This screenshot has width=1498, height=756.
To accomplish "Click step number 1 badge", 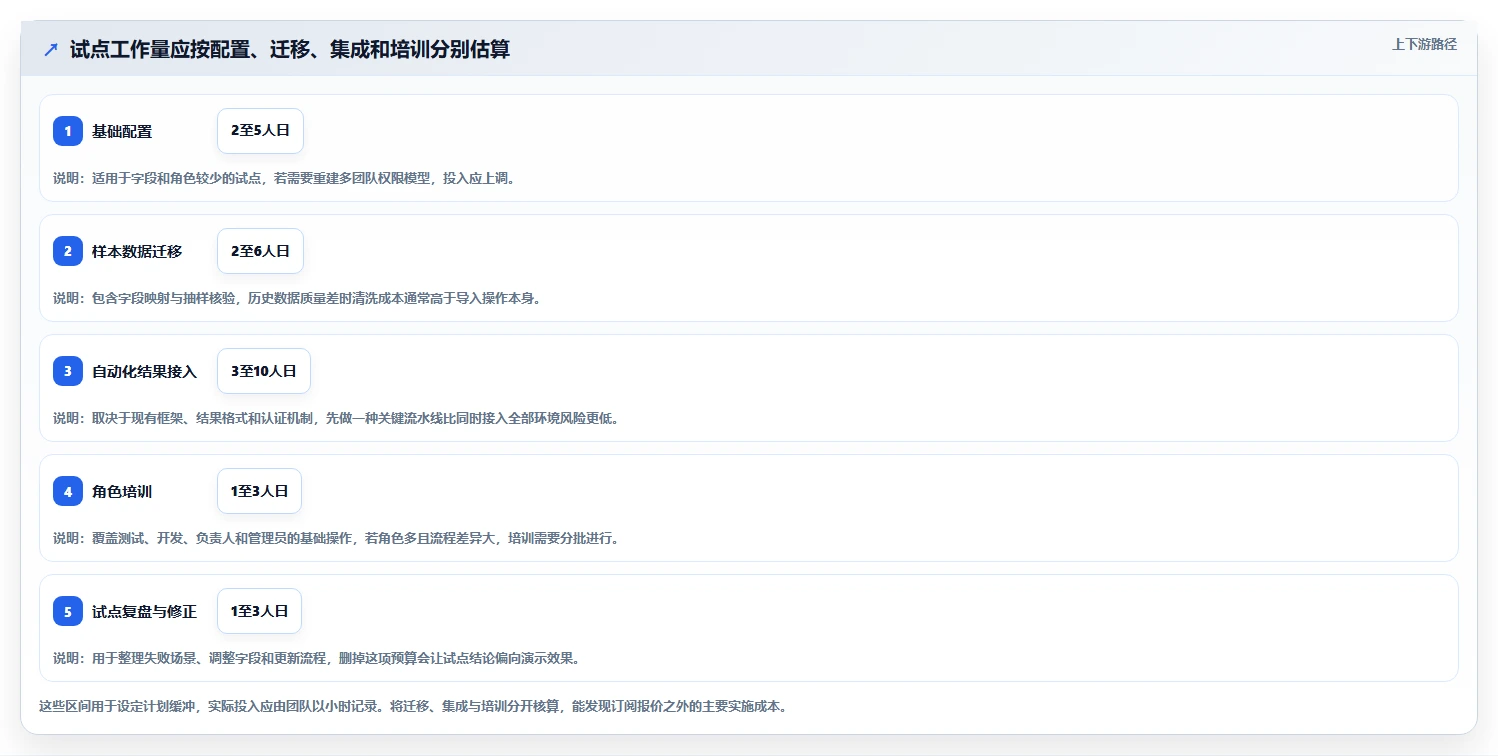I will (x=68, y=131).
